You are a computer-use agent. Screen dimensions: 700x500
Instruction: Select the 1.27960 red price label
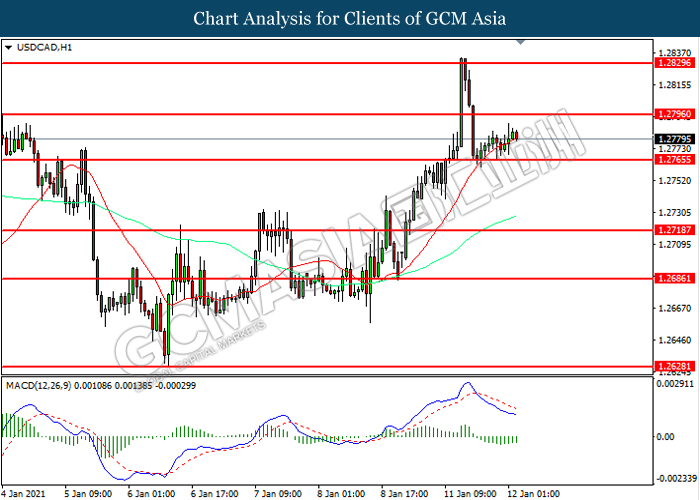click(x=675, y=114)
